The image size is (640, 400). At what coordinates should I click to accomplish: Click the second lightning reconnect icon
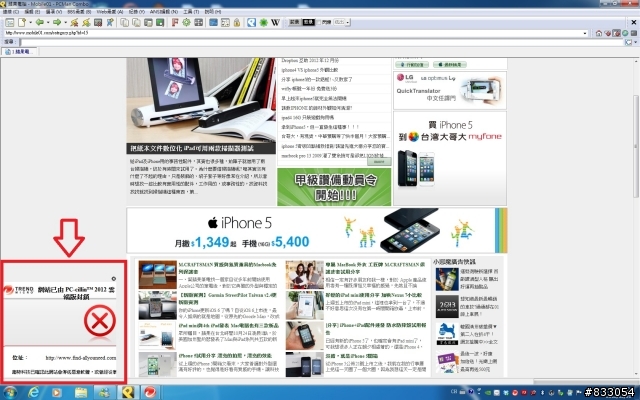[86, 22]
